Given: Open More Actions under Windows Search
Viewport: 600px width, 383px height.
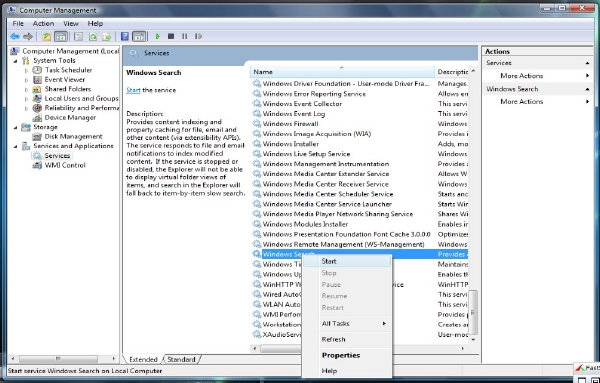Looking at the screenshot, I should [522, 102].
